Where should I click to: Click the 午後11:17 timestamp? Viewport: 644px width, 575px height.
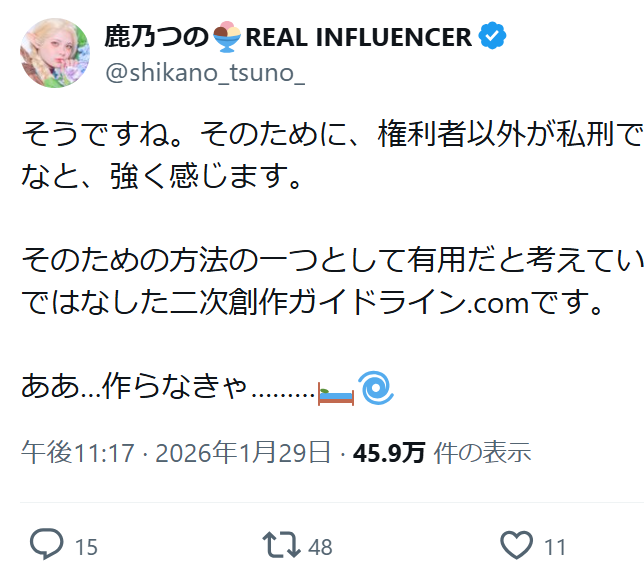[x=77, y=452]
